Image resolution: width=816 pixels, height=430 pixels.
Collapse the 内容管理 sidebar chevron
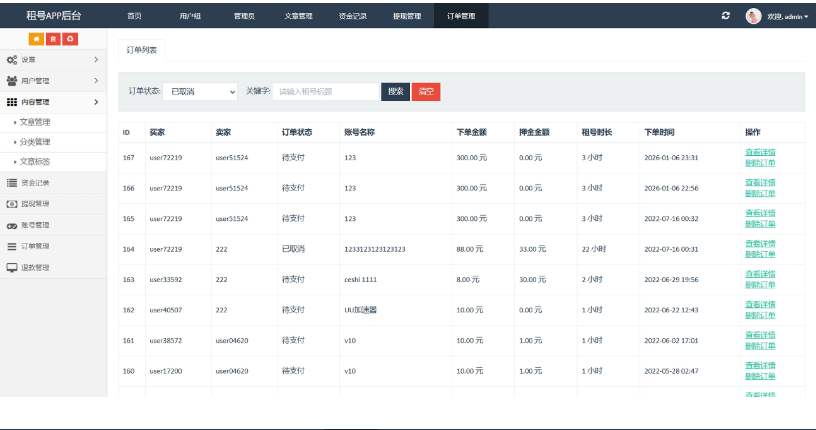point(96,102)
